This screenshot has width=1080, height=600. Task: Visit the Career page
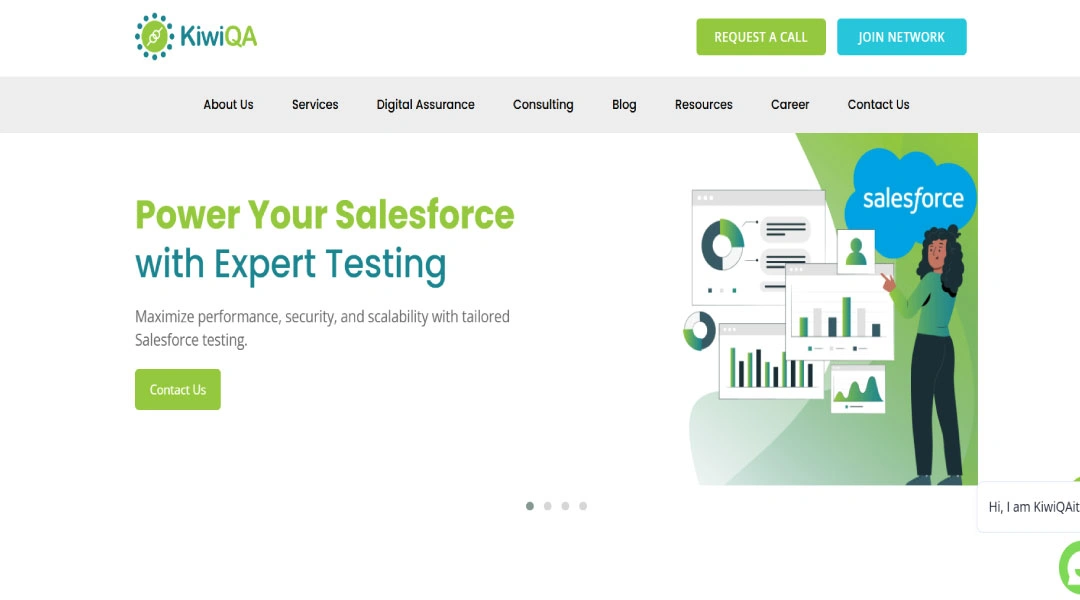pyautogui.click(x=790, y=105)
